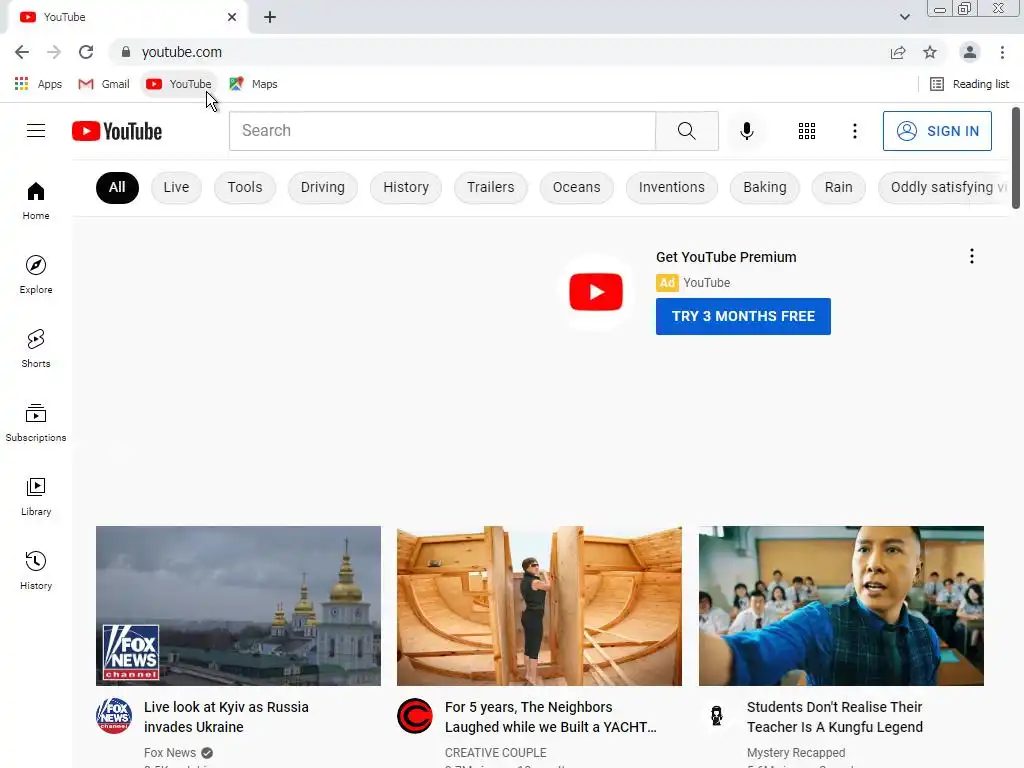Click the lock icon in the address bar
The image size is (1024, 768).
pyautogui.click(x=126, y=52)
